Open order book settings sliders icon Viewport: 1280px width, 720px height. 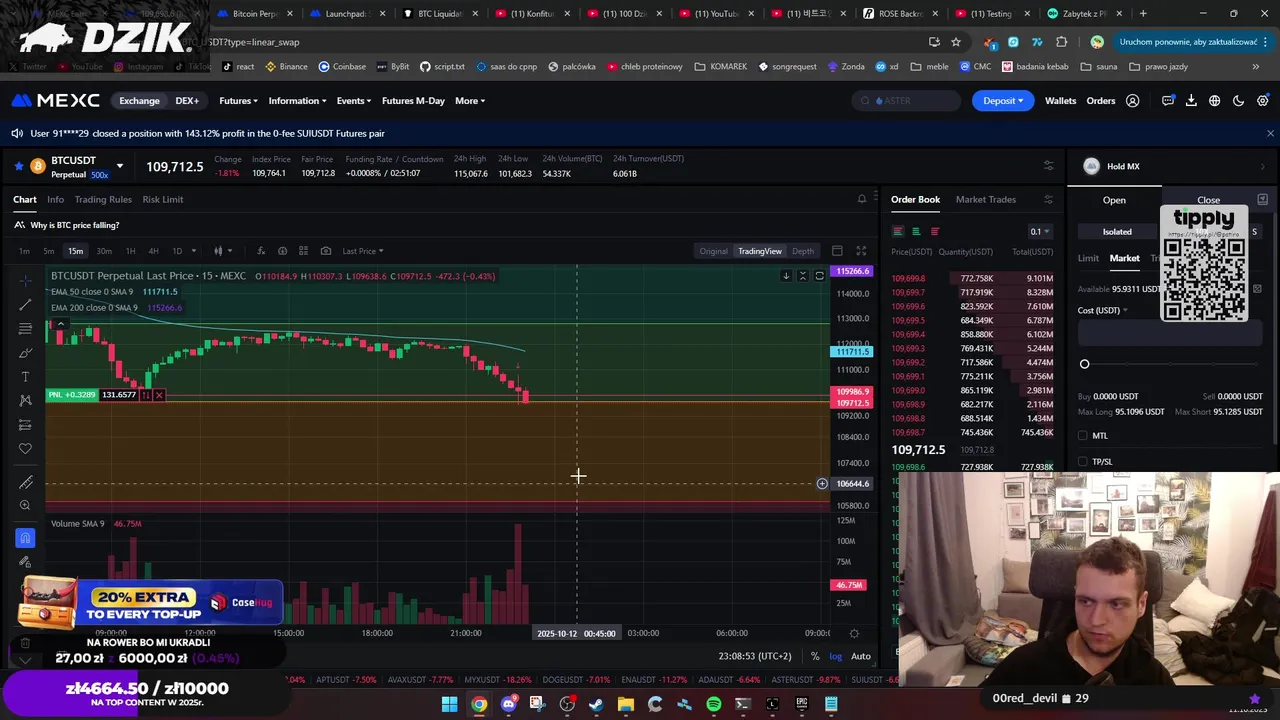1048,199
